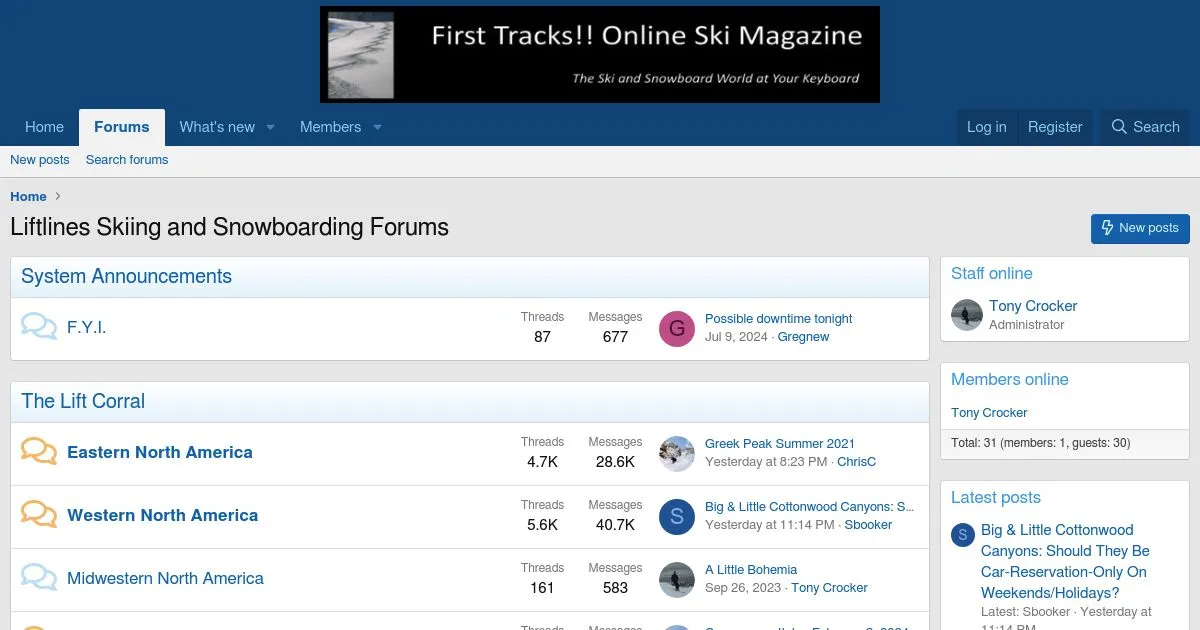The height and width of the screenshot is (630, 1200).
Task: Go to the Home tab
Action: pos(44,127)
